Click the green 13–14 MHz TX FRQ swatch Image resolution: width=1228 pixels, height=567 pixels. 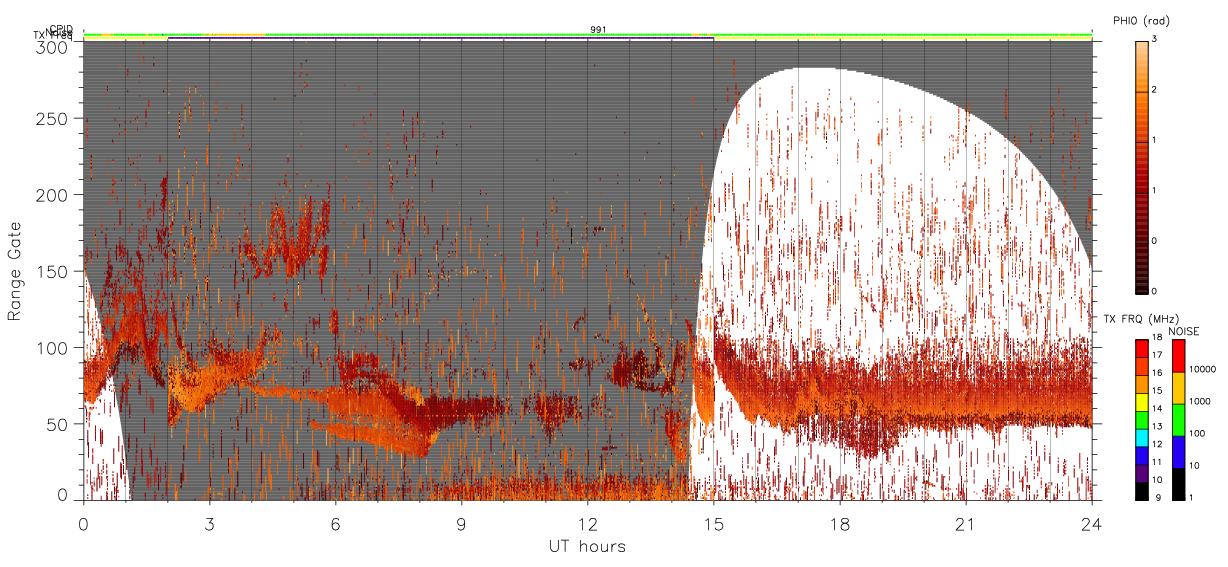point(1141,420)
